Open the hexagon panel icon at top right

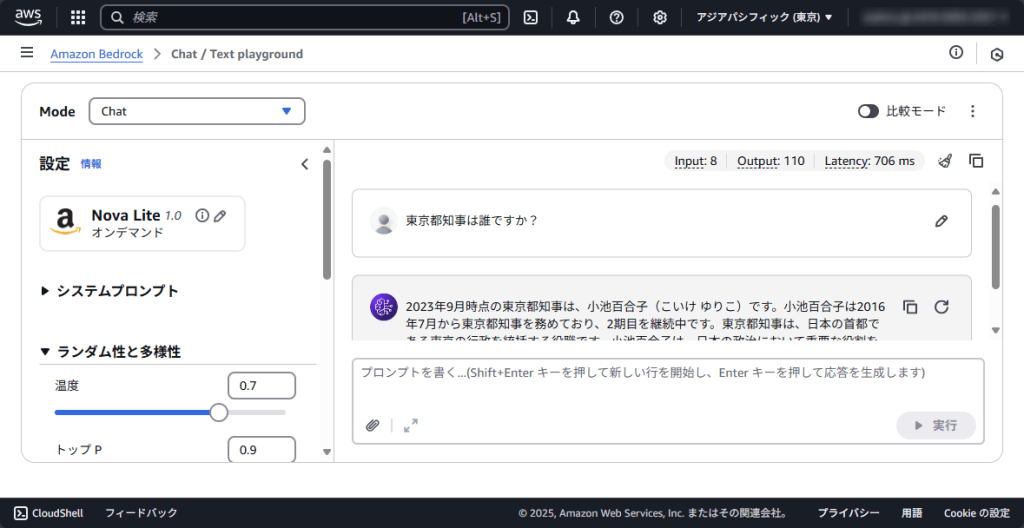997,55
